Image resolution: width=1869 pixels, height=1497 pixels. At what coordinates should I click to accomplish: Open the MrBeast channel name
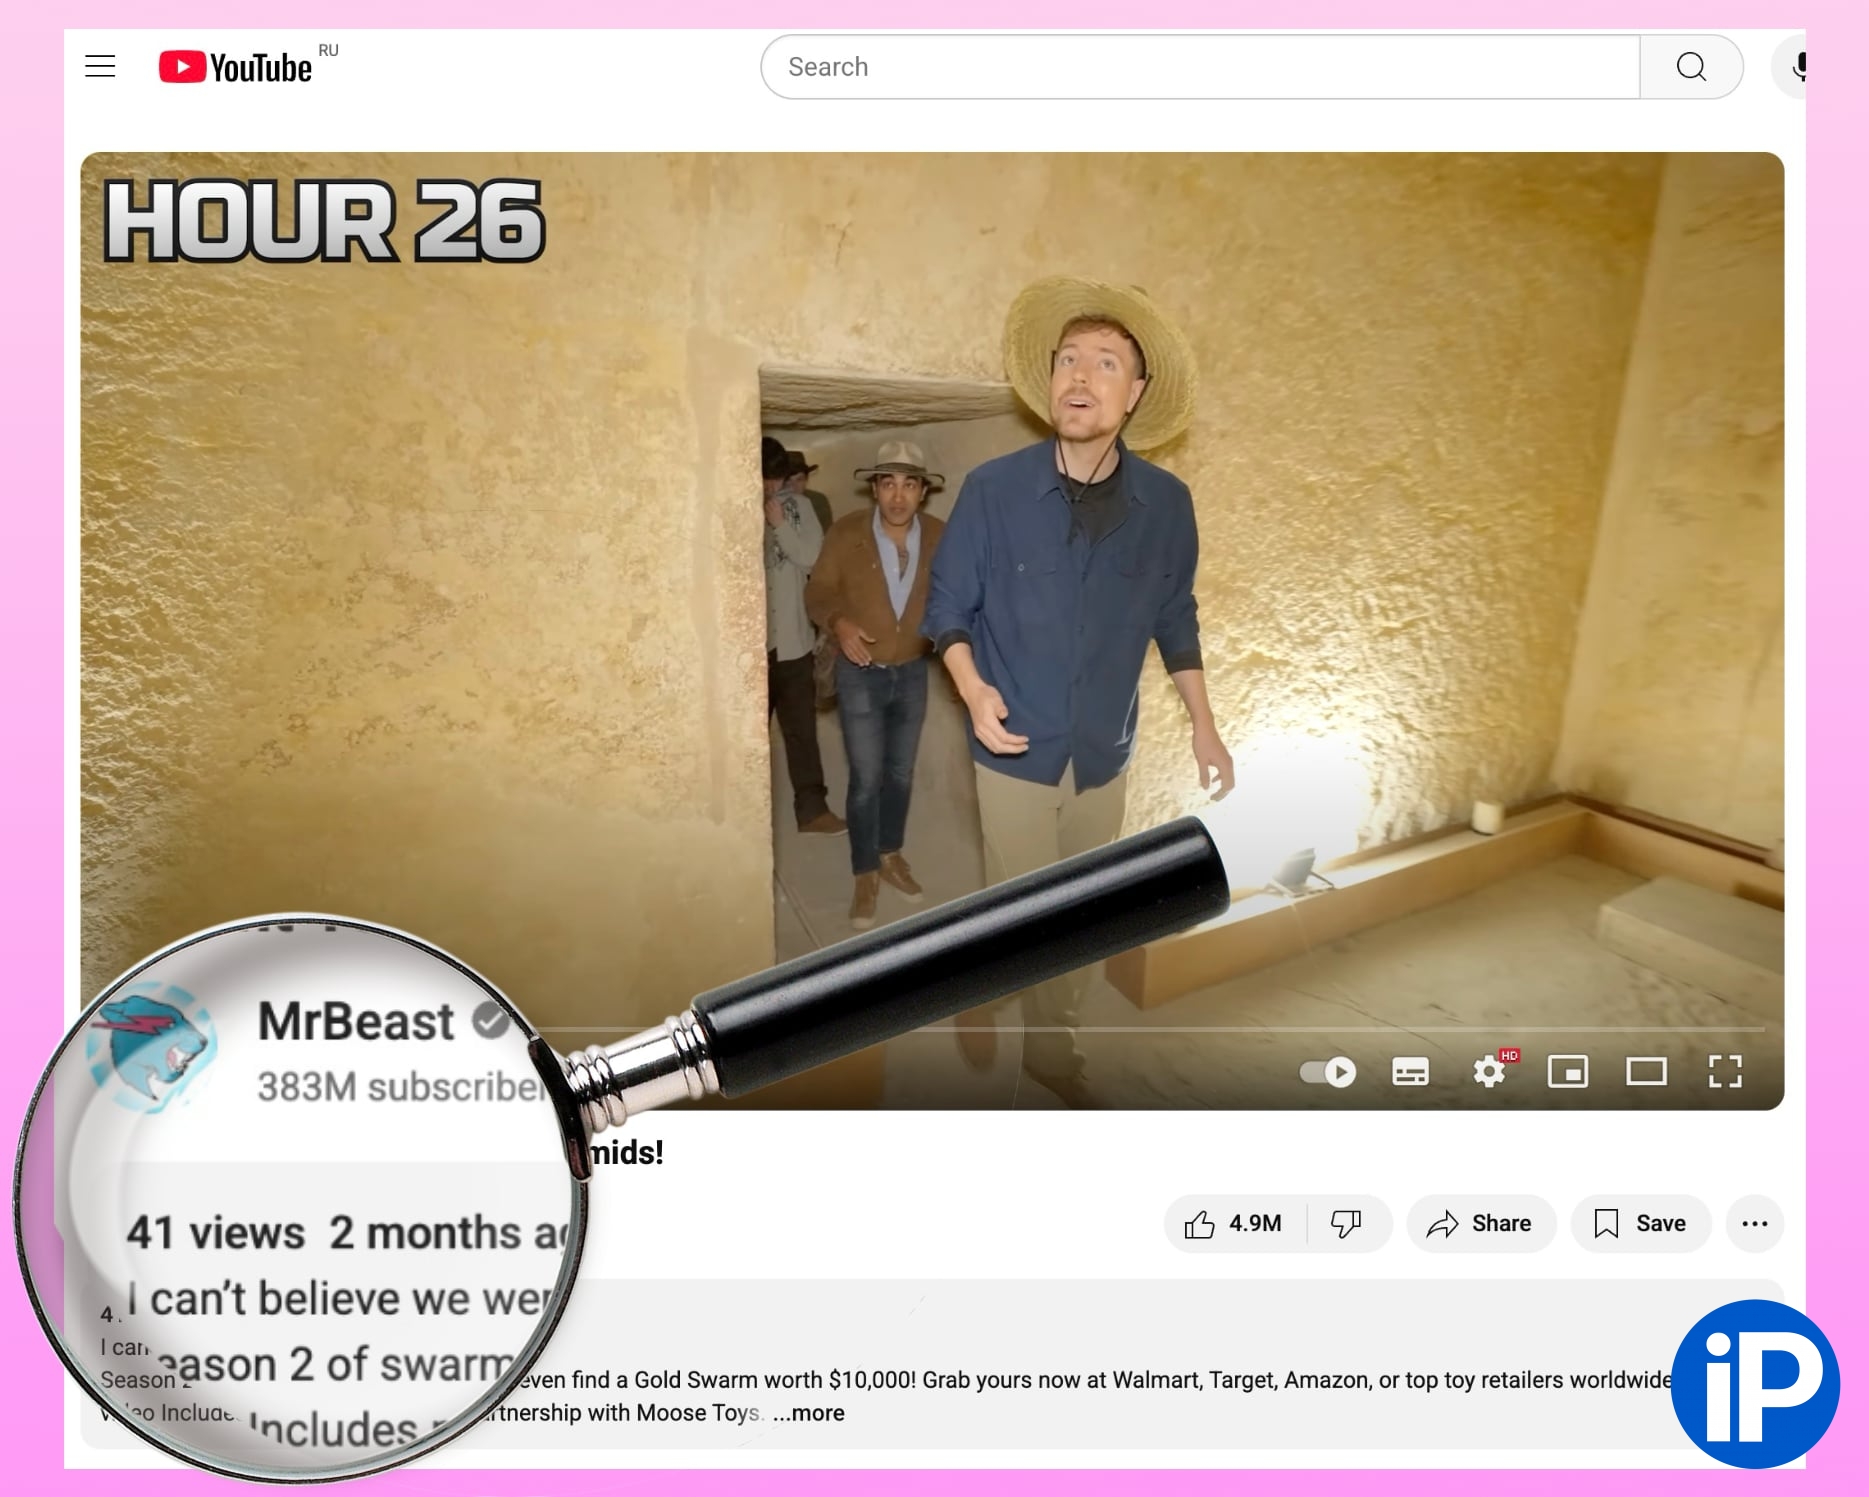[x=355, y=1021]
